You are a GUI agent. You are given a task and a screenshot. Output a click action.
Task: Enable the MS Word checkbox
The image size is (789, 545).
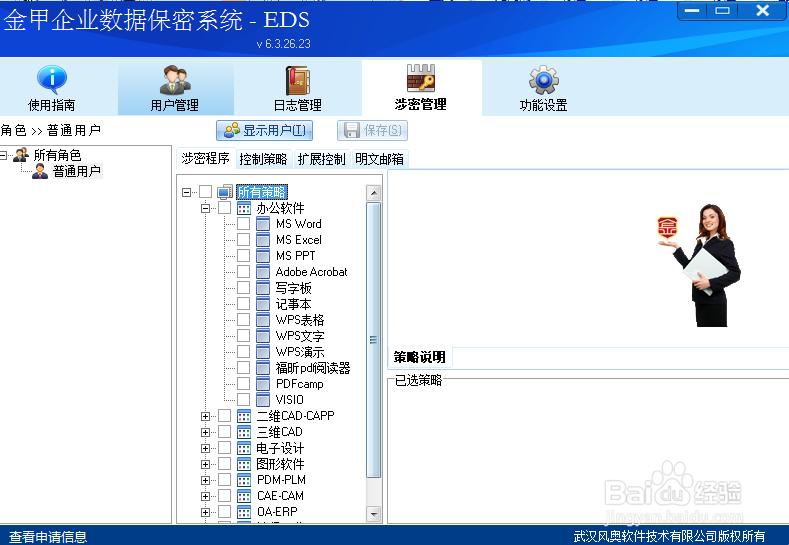pyautogui.click(x=244, y=224)
